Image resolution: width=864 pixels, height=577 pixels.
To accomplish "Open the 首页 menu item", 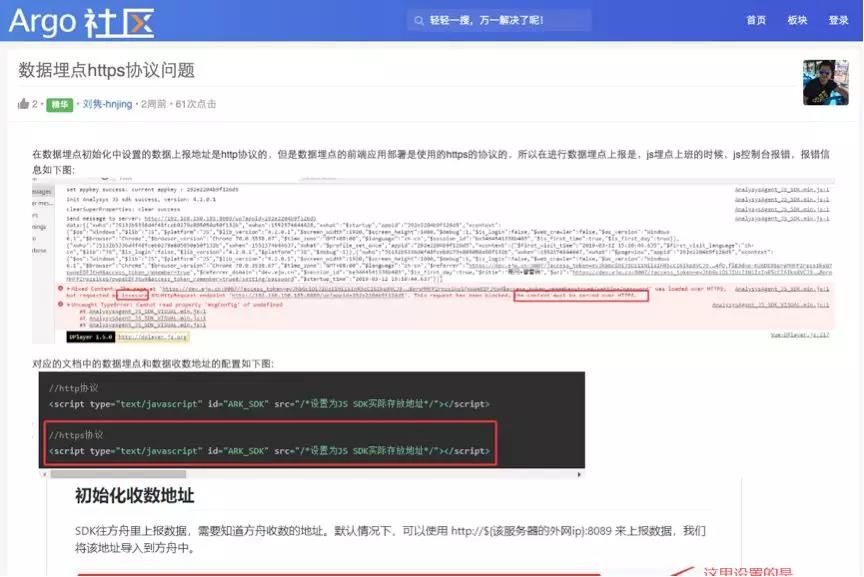I will [756, 20].
